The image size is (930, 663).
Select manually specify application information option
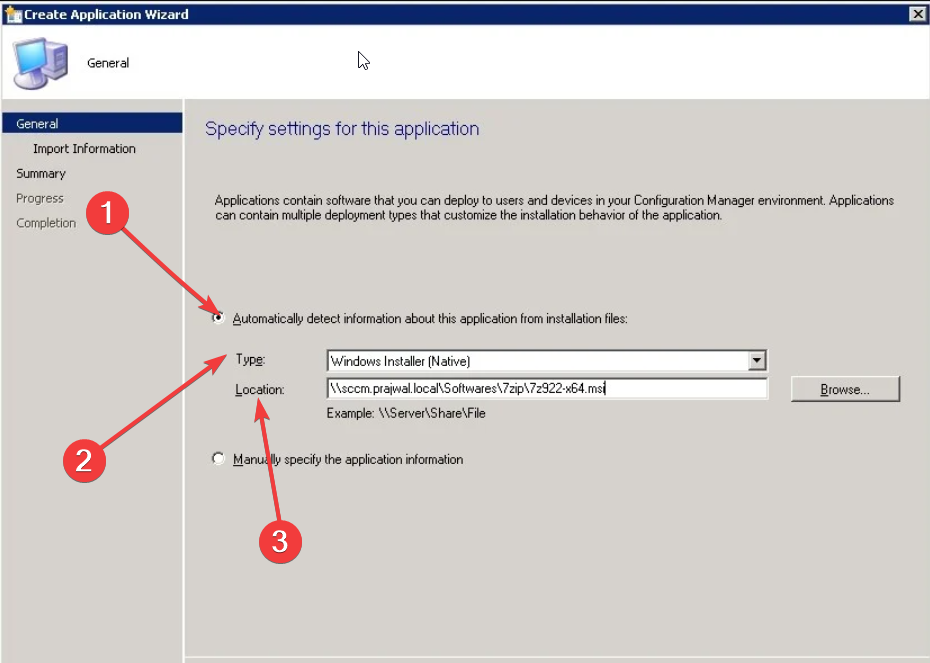(219, 459)
